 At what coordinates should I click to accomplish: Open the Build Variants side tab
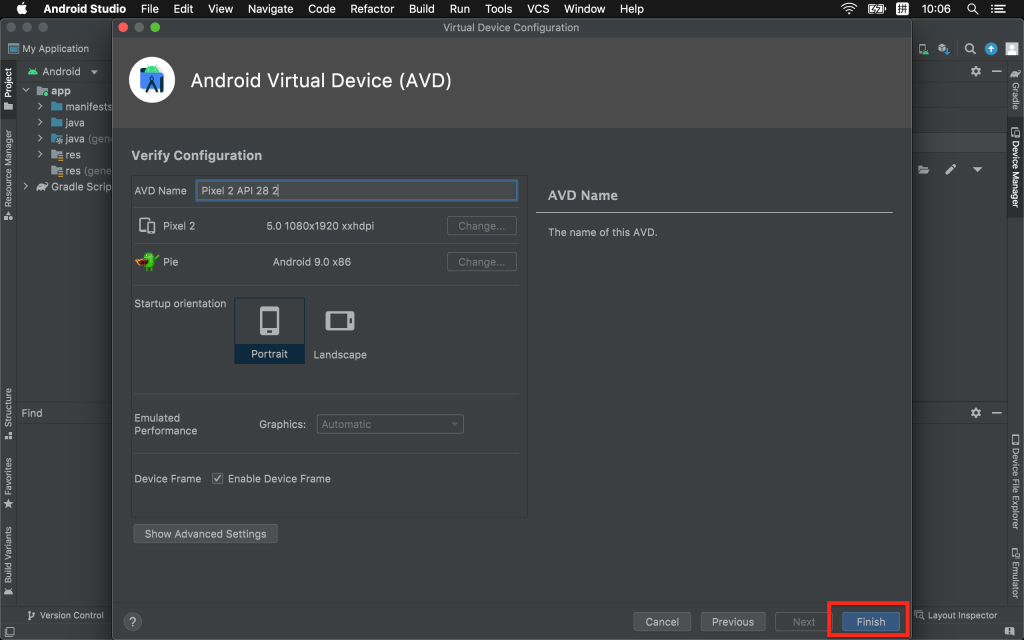coord(8,561)
